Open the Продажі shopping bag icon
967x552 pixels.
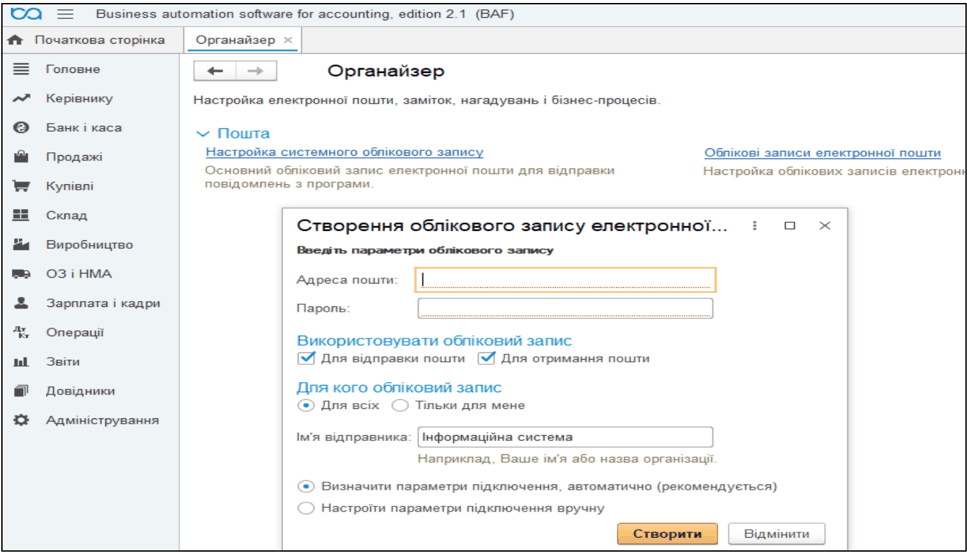pos(21,157)
